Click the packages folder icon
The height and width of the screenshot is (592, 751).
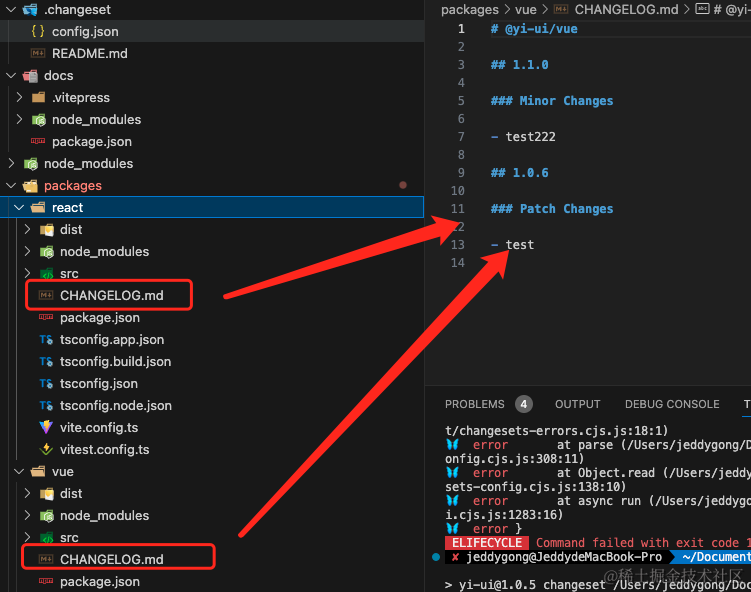pos(30,186)
